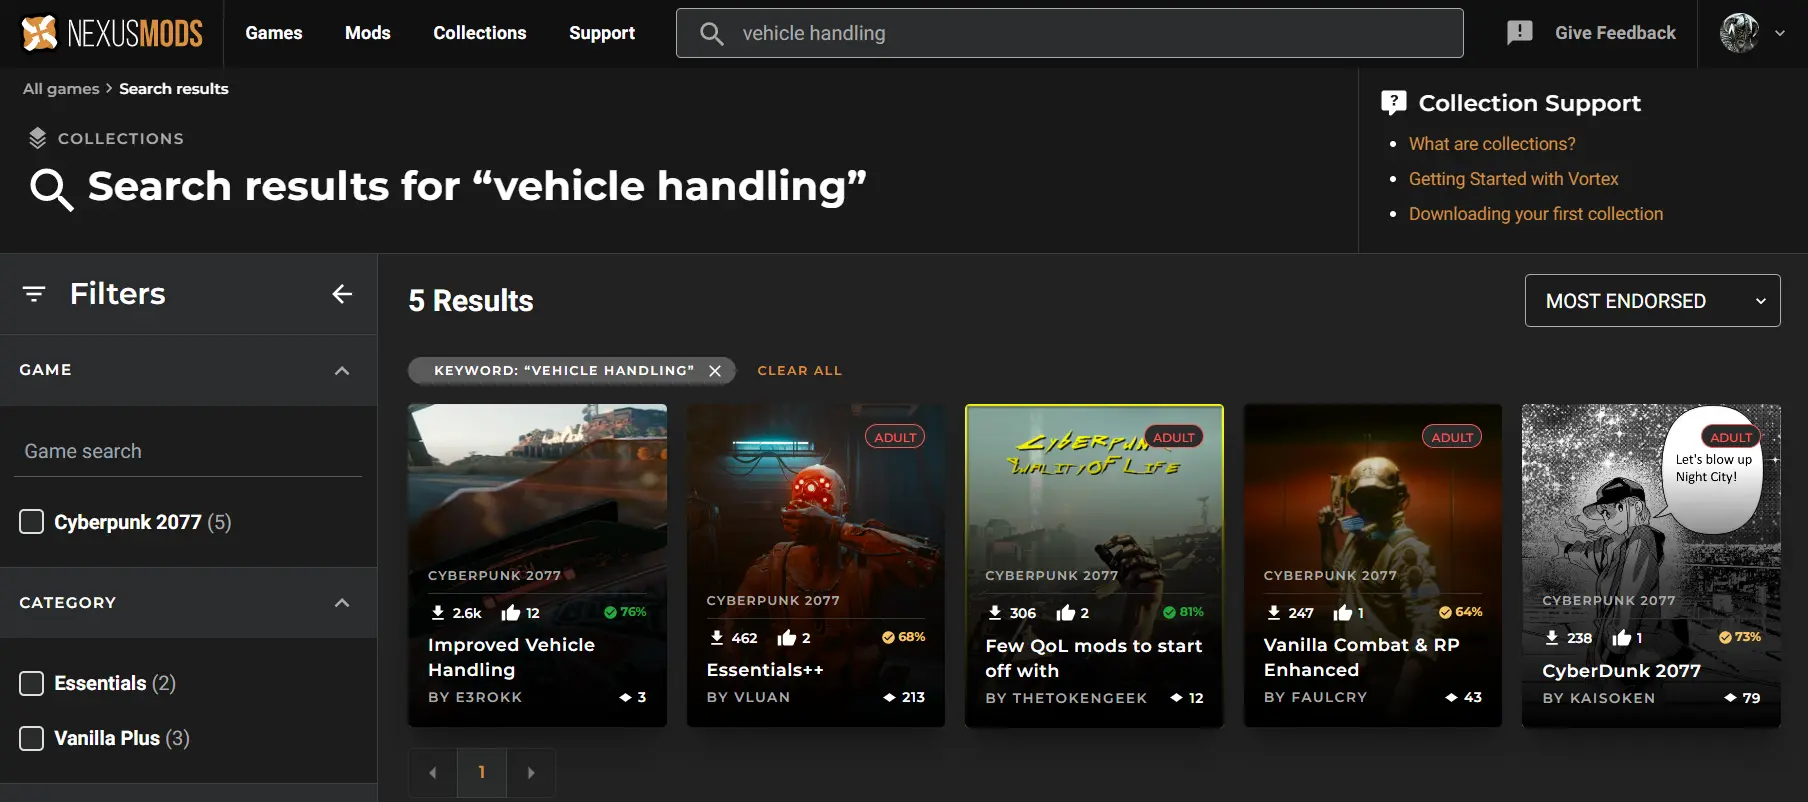Click the Give Feedback speech bubble icon
This screenshot has height=802, width=1808.
[x=1519, y=33]
